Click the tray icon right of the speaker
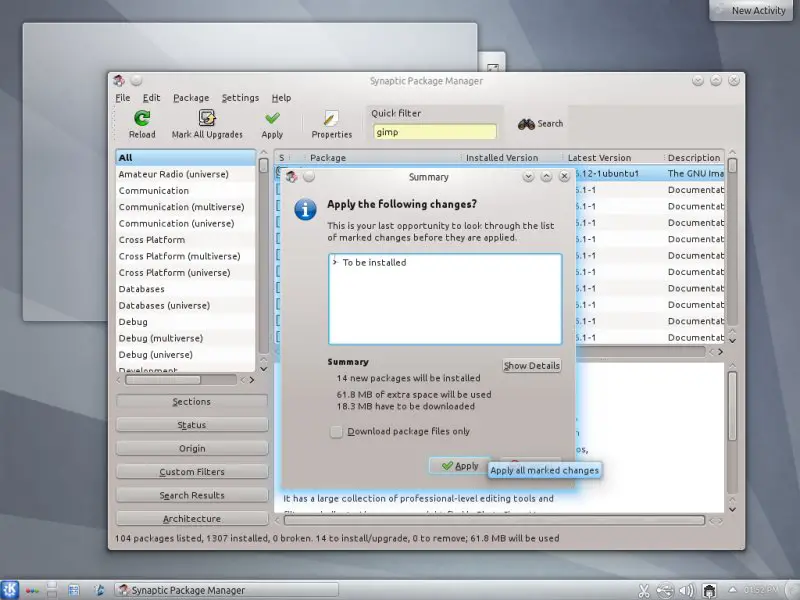Viewport: 800px width, 600px height. [709, 590]
